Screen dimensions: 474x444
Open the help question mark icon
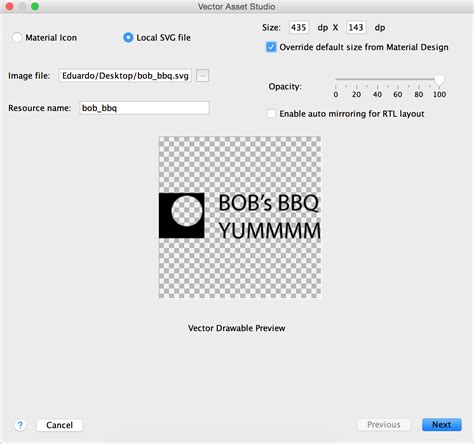point(20,425)
